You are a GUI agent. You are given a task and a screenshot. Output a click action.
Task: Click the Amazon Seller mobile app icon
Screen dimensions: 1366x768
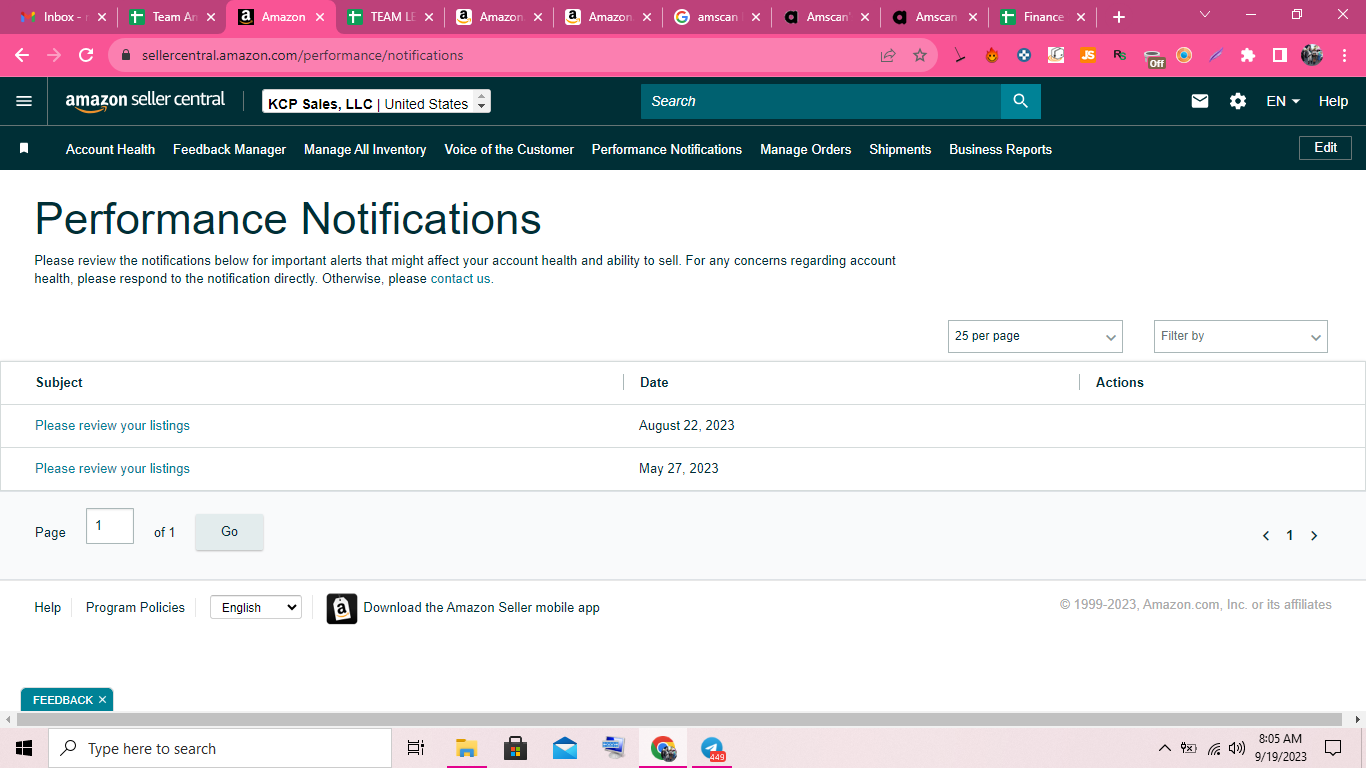pyautogui.click(x=342, y=608)
